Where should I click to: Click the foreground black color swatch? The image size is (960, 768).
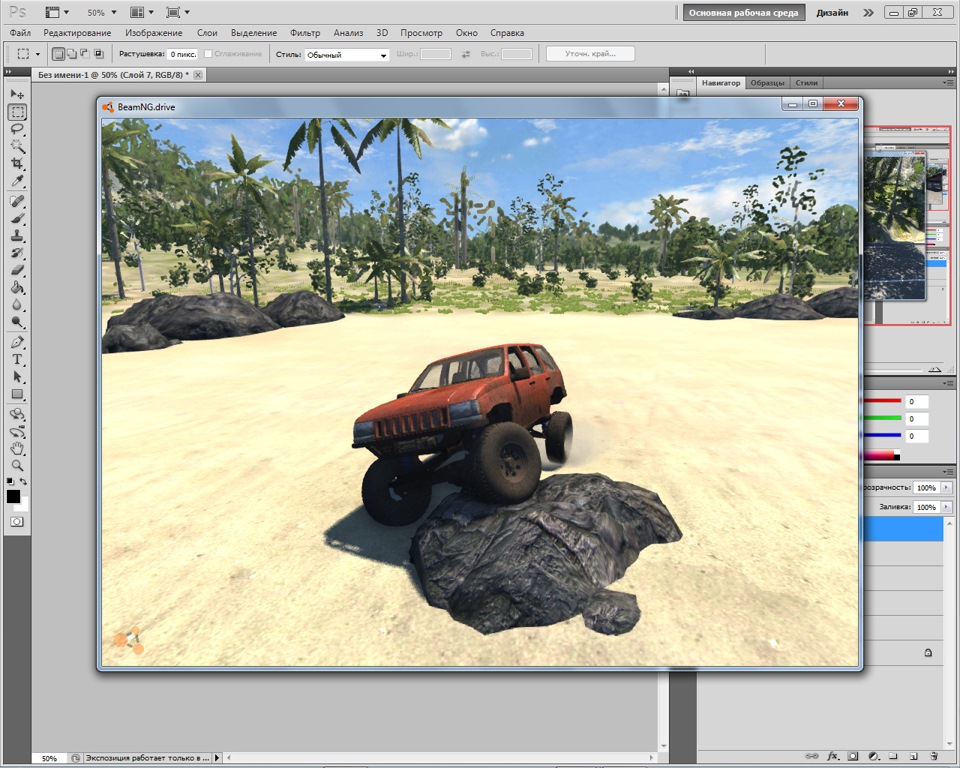(x=13, y=496)
